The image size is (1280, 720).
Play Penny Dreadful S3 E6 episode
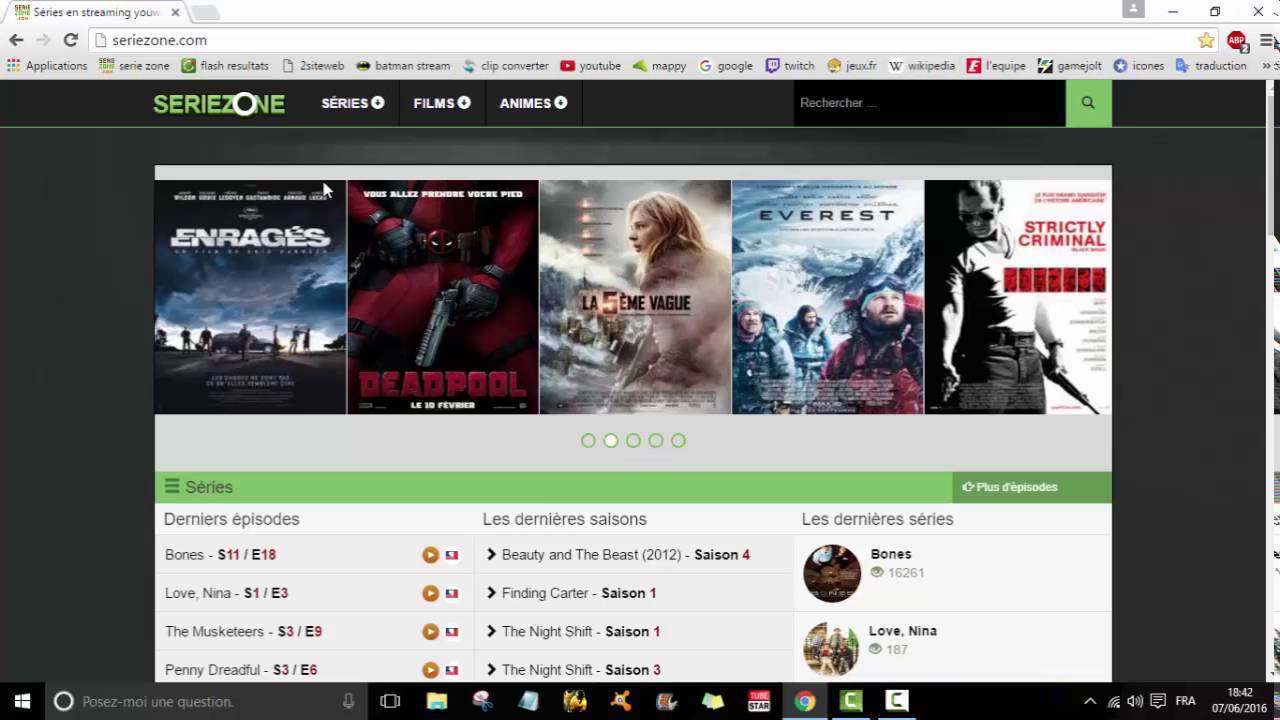point(430,670)
